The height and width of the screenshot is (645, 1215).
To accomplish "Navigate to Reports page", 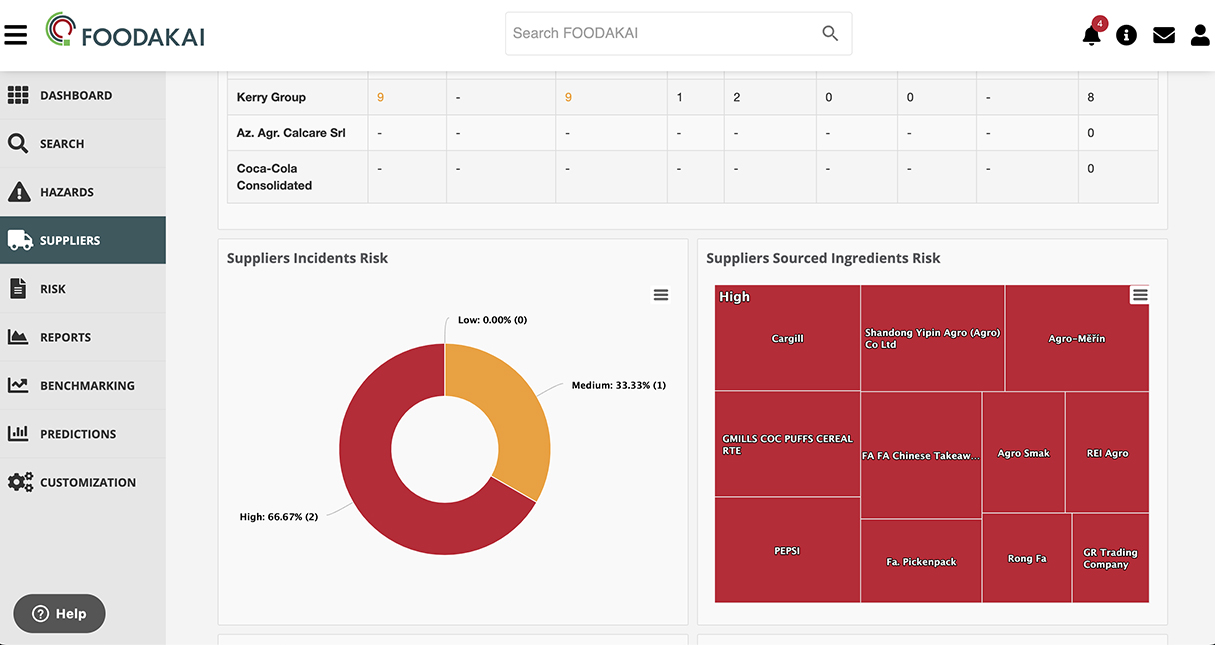I will [83, 337].
